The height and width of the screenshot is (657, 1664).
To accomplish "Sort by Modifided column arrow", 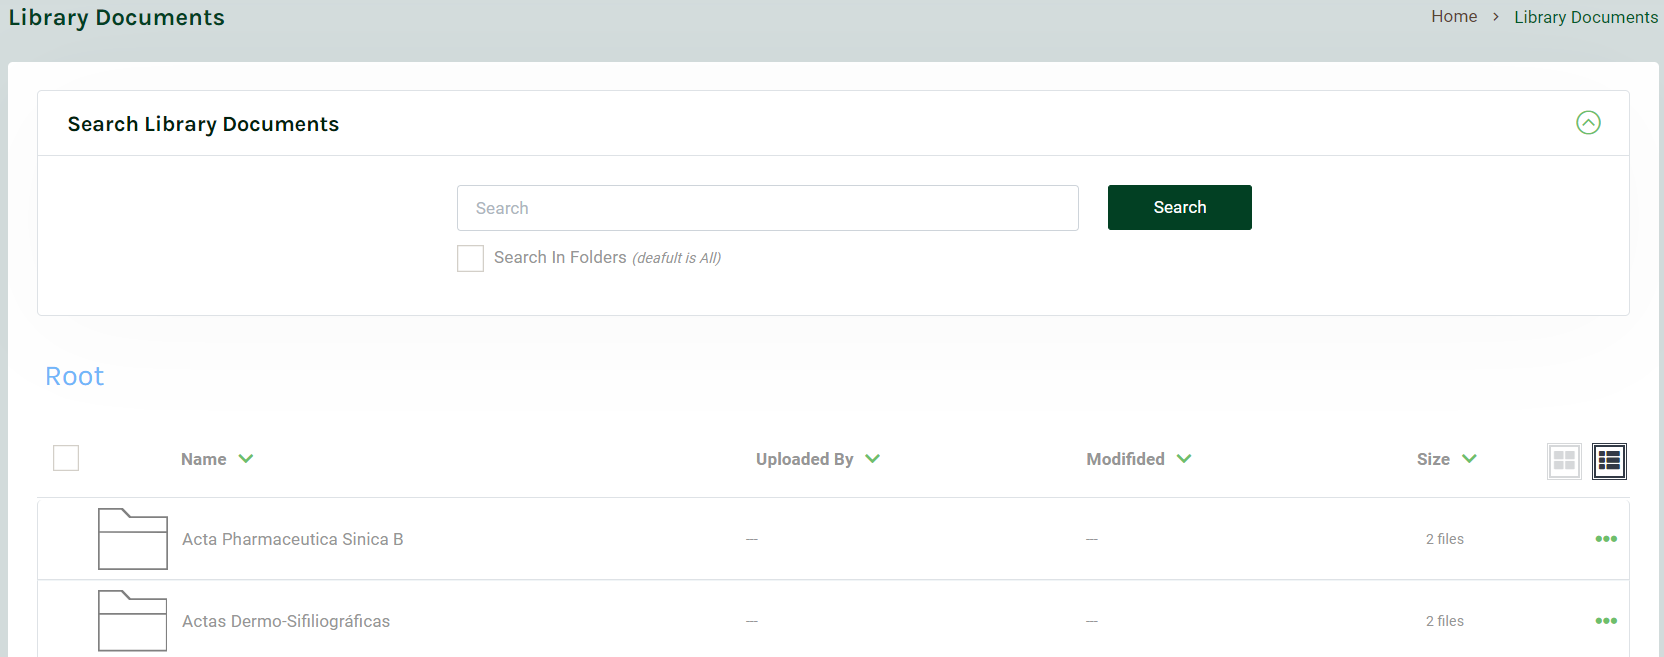I will (1184, 459).
